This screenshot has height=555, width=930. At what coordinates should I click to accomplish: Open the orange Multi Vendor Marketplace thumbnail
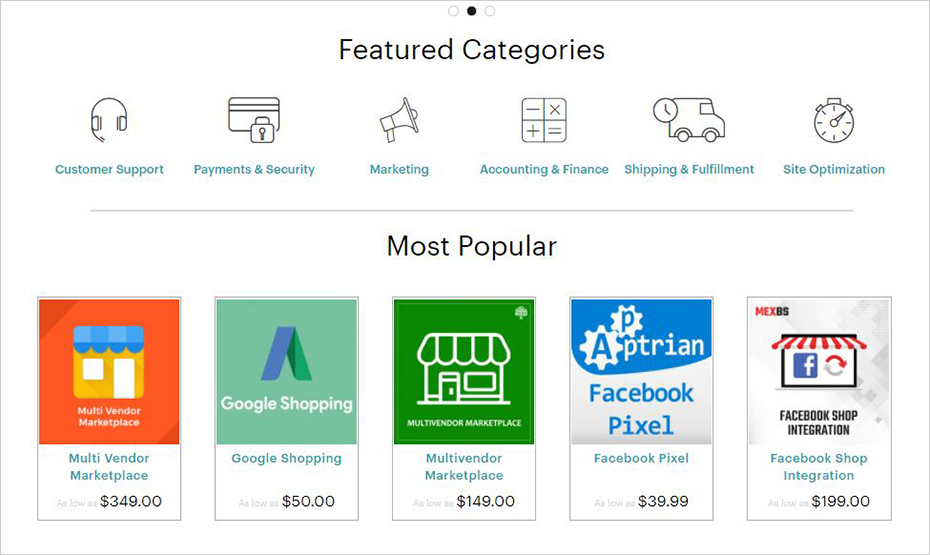[109, 371]
